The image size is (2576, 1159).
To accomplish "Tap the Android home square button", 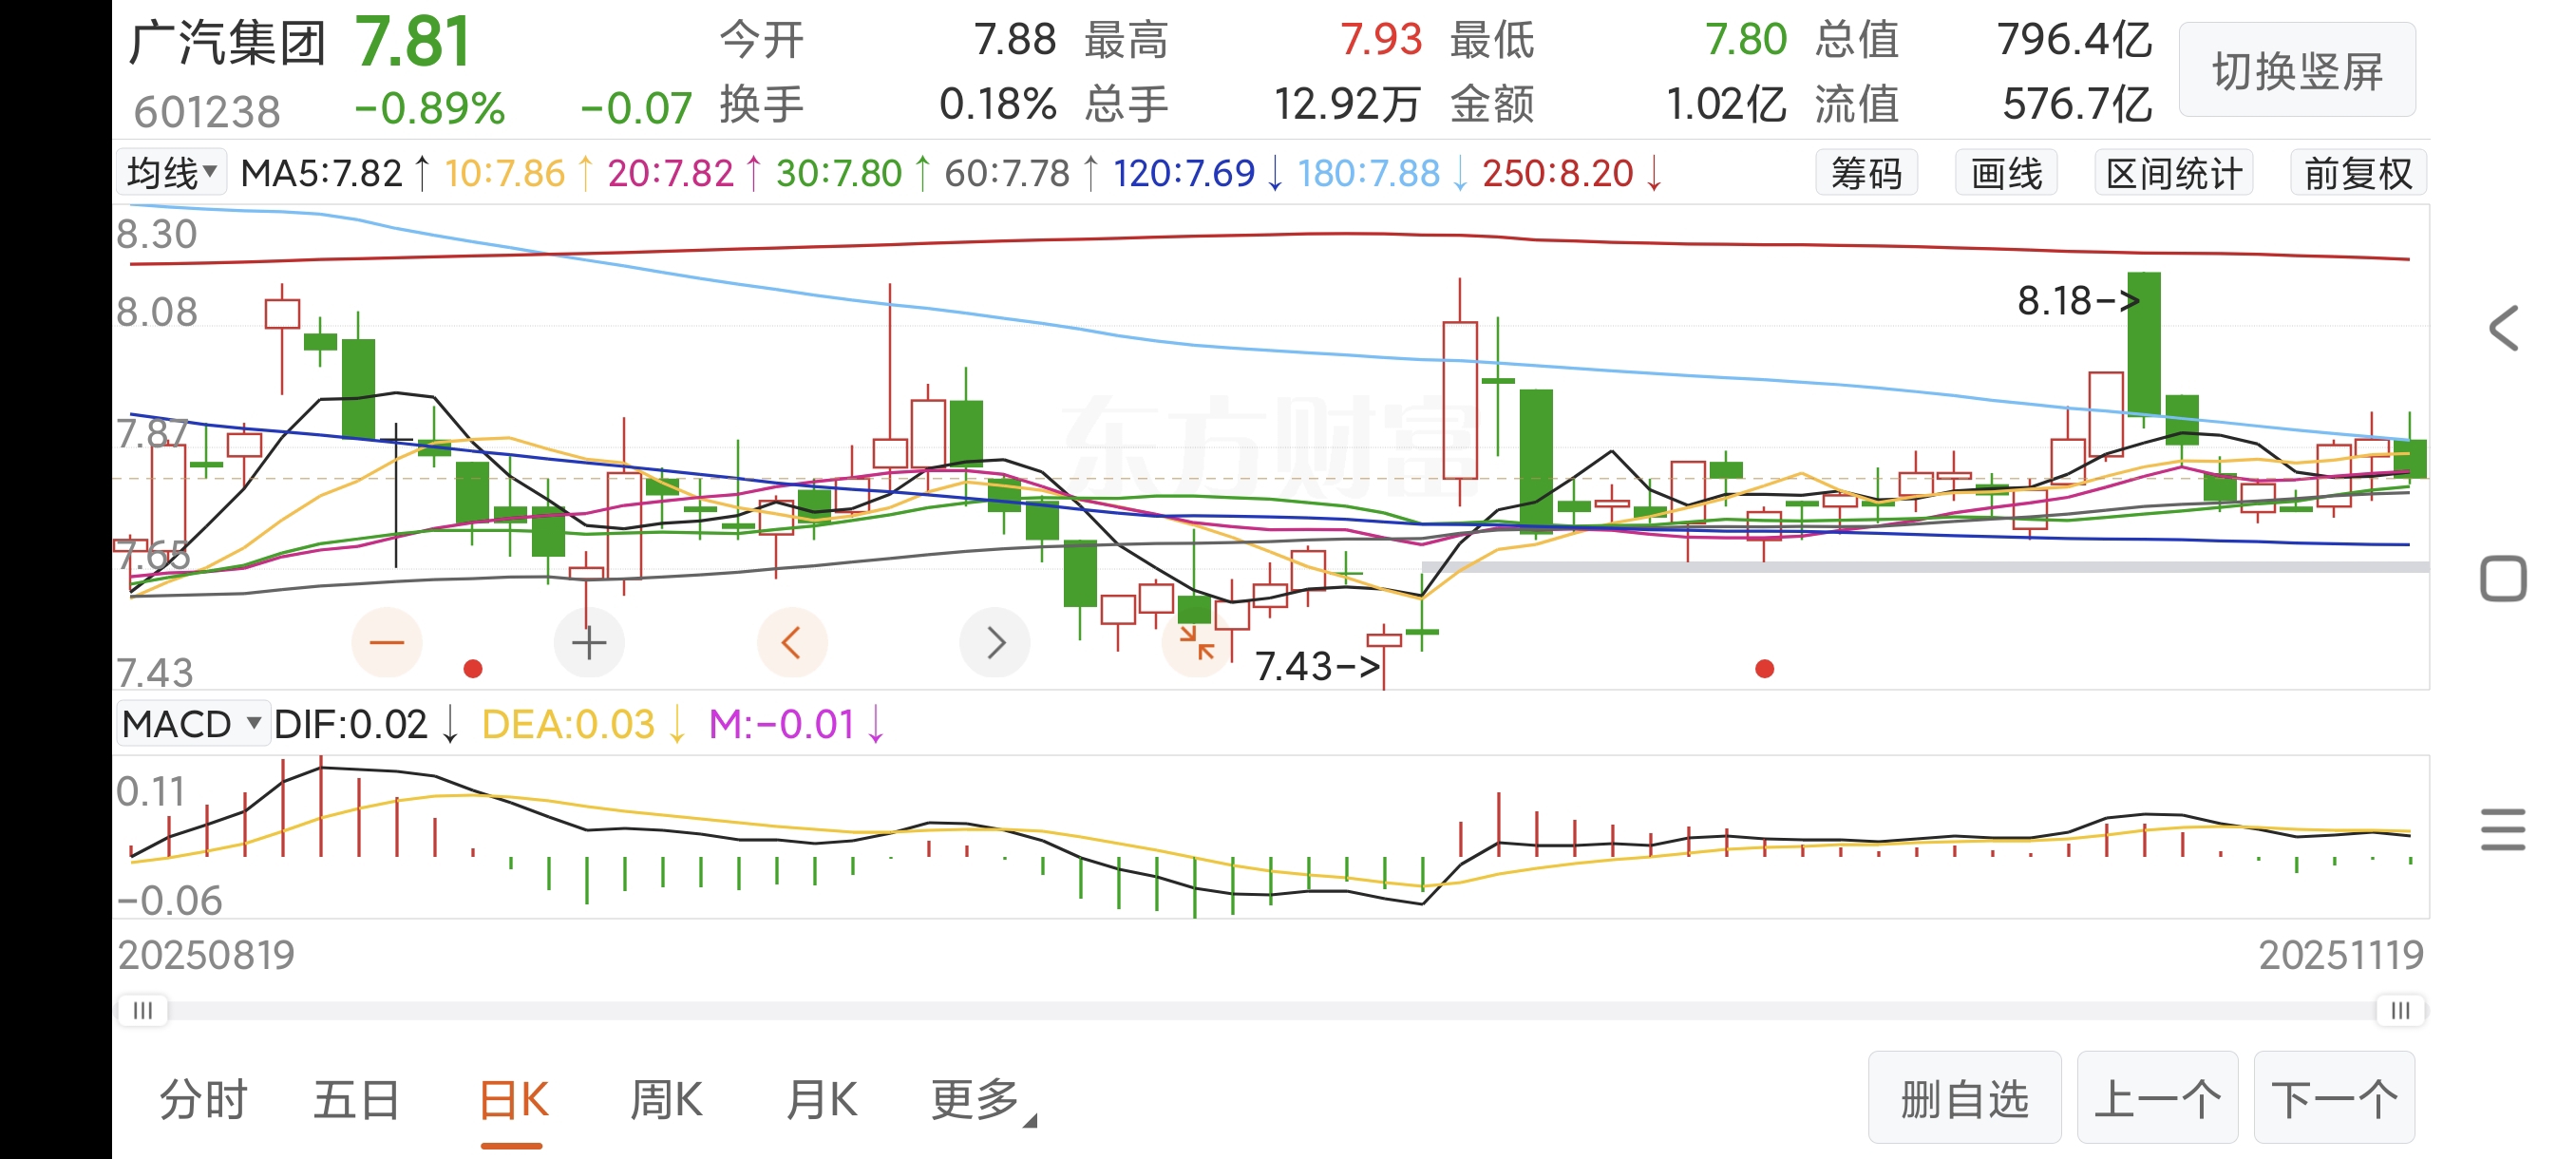I will tap(2502, 579).
